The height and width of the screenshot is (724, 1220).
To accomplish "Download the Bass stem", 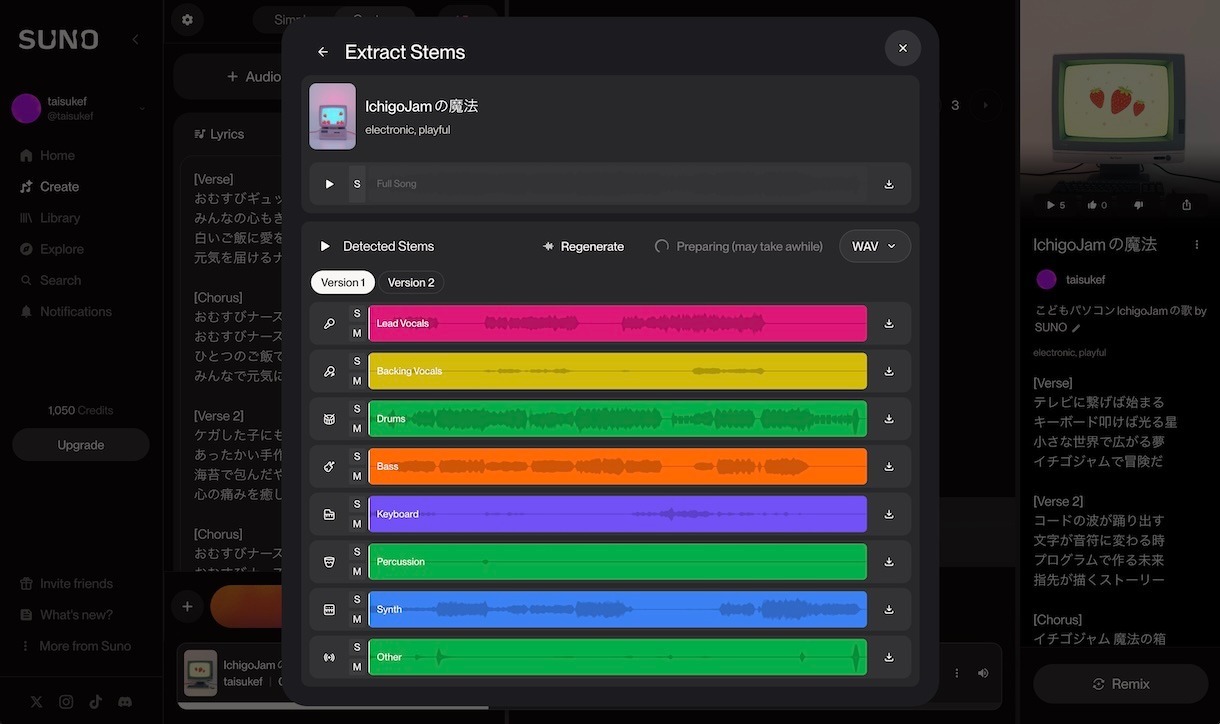I will pyautogui.click(x=889, y=466).
